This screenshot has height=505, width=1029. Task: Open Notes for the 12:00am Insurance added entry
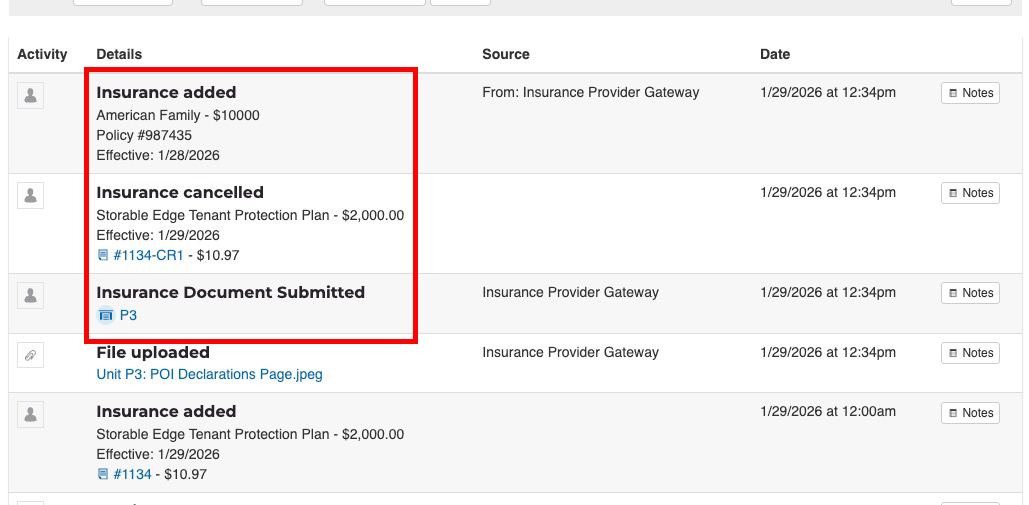click(970, 413)
